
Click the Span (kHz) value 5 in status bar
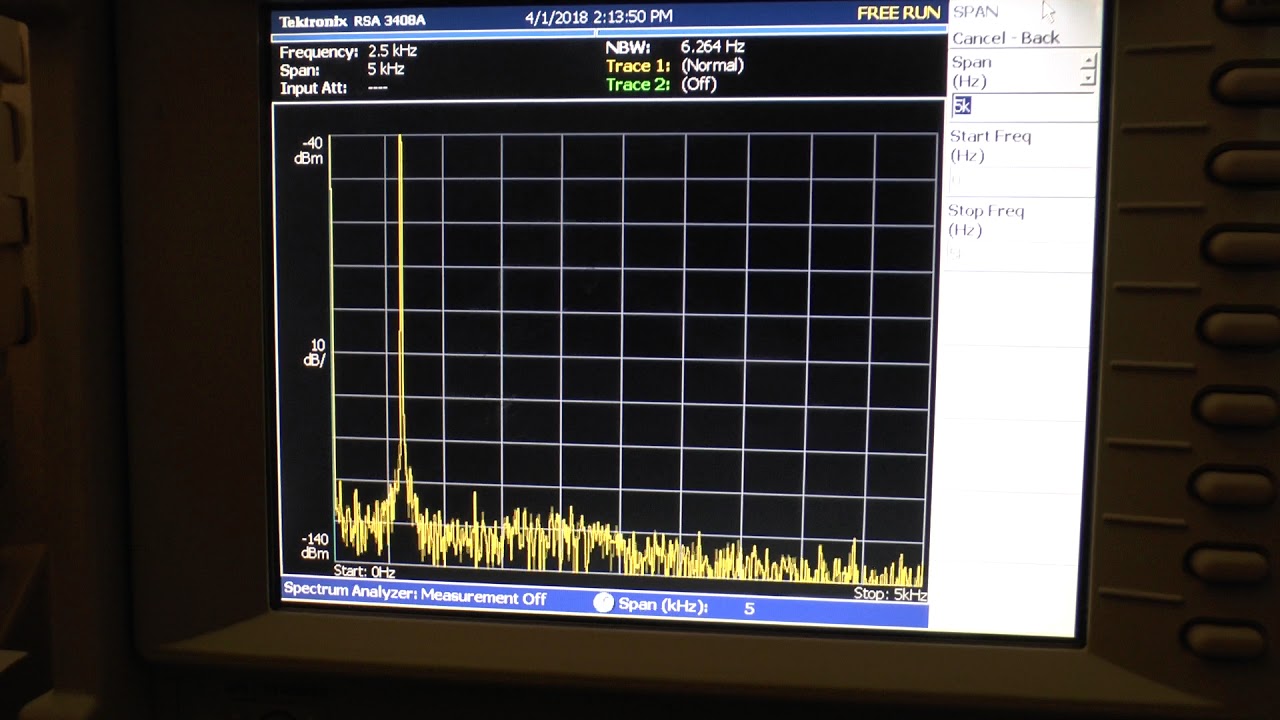749,607
